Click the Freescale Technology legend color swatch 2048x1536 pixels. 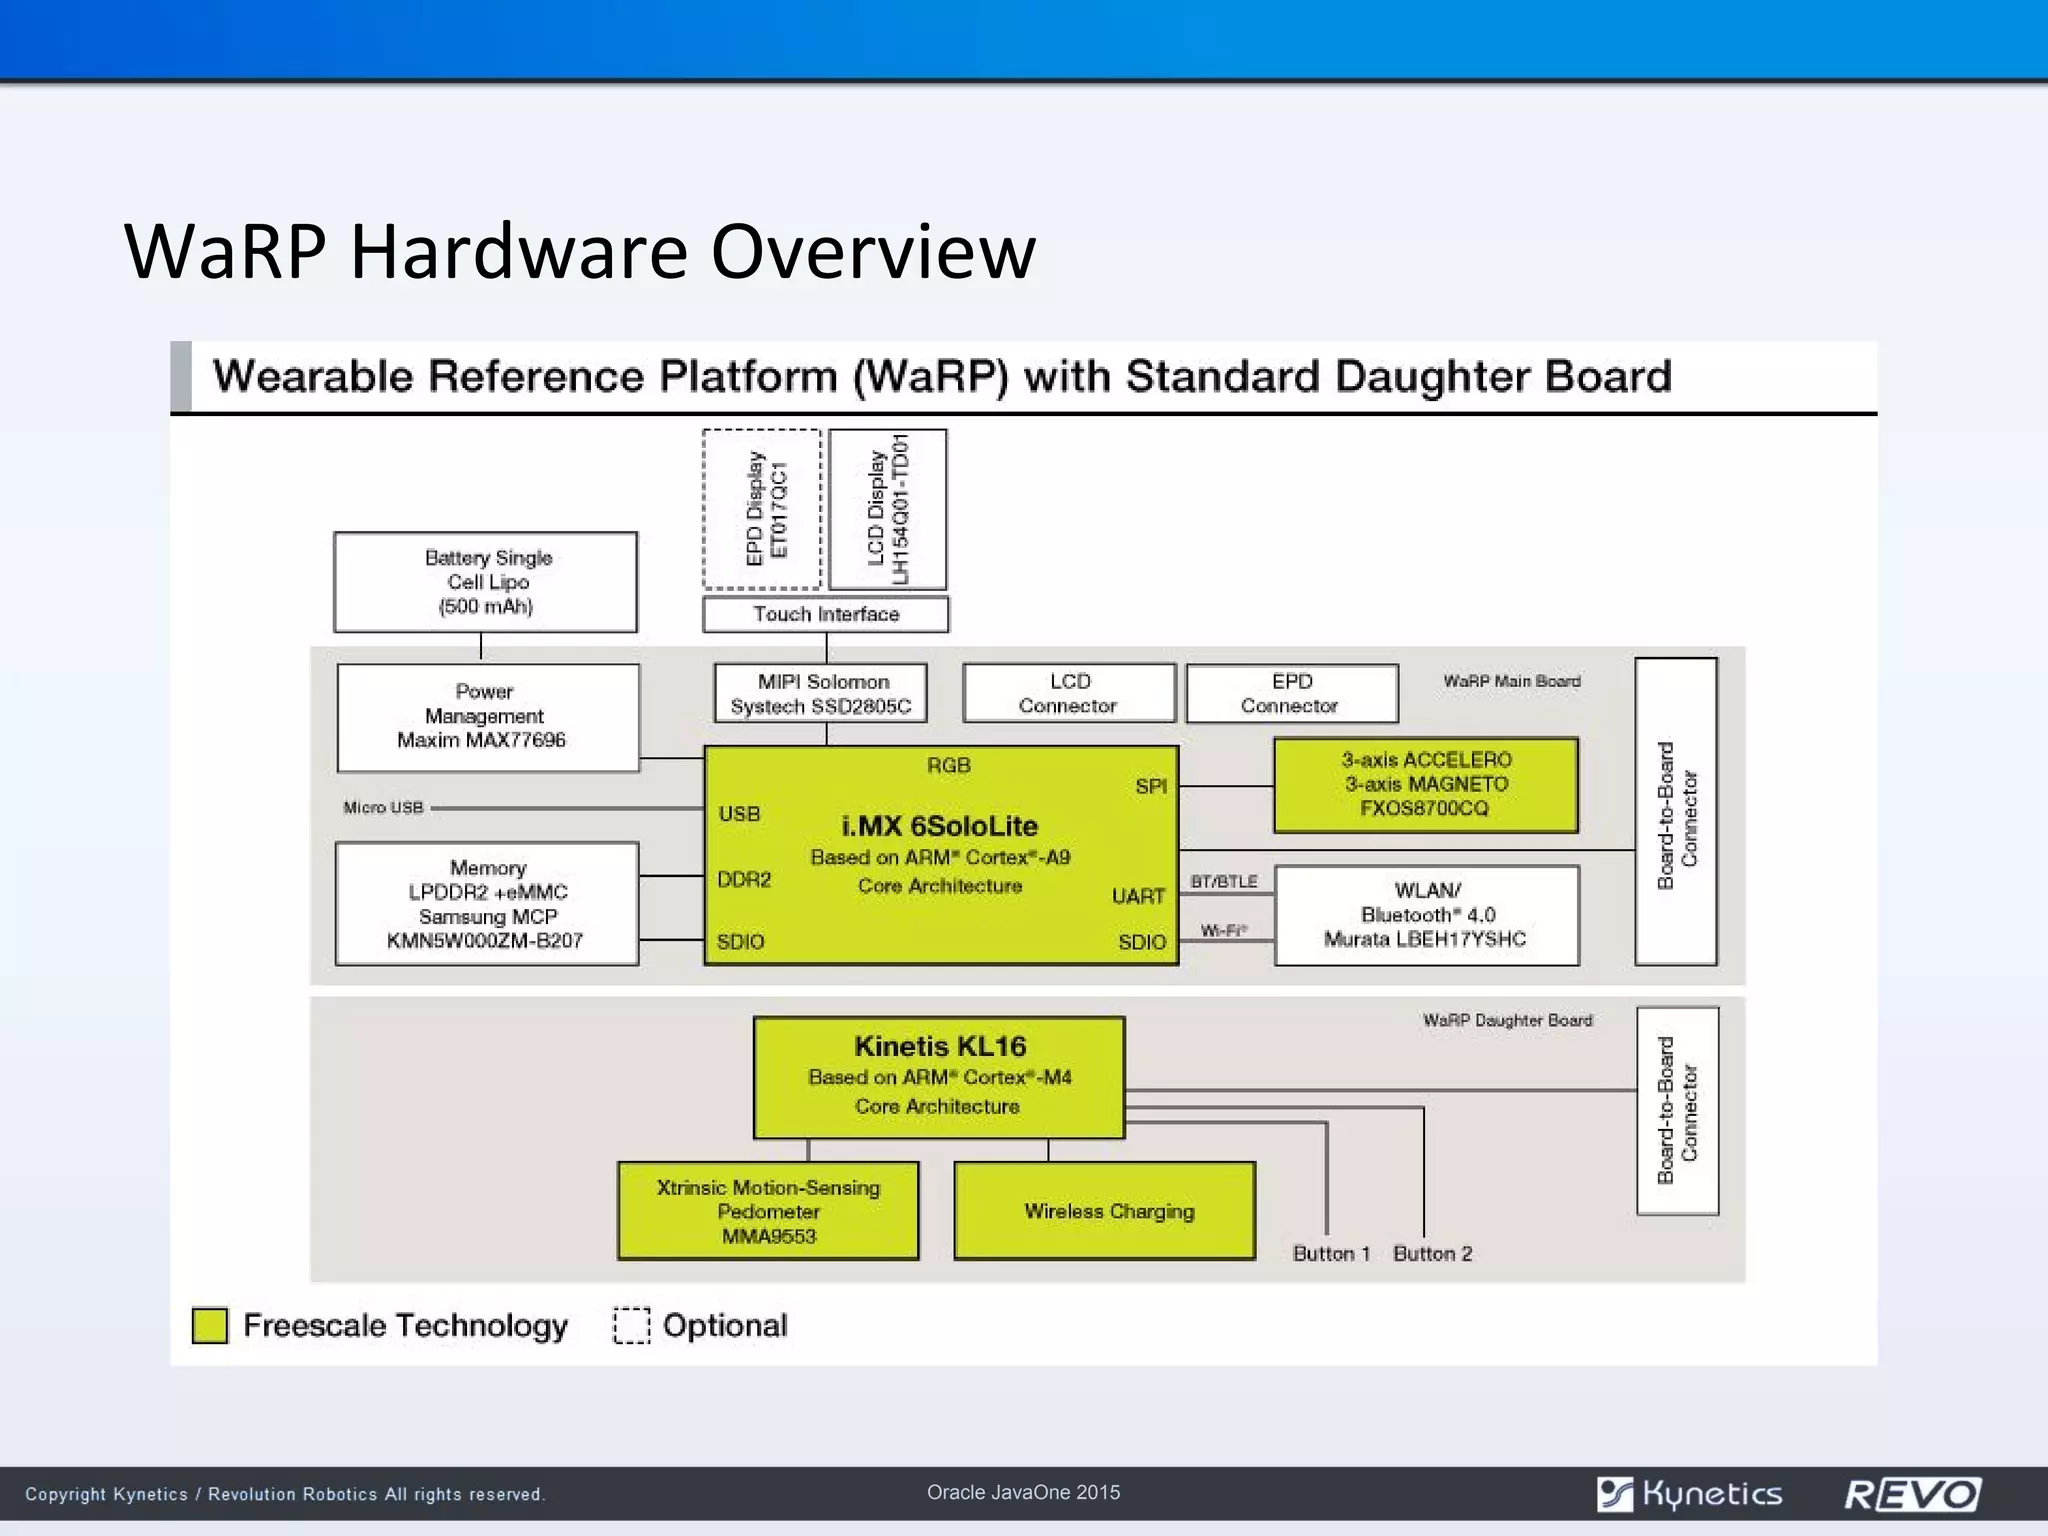coord(210,1325)
